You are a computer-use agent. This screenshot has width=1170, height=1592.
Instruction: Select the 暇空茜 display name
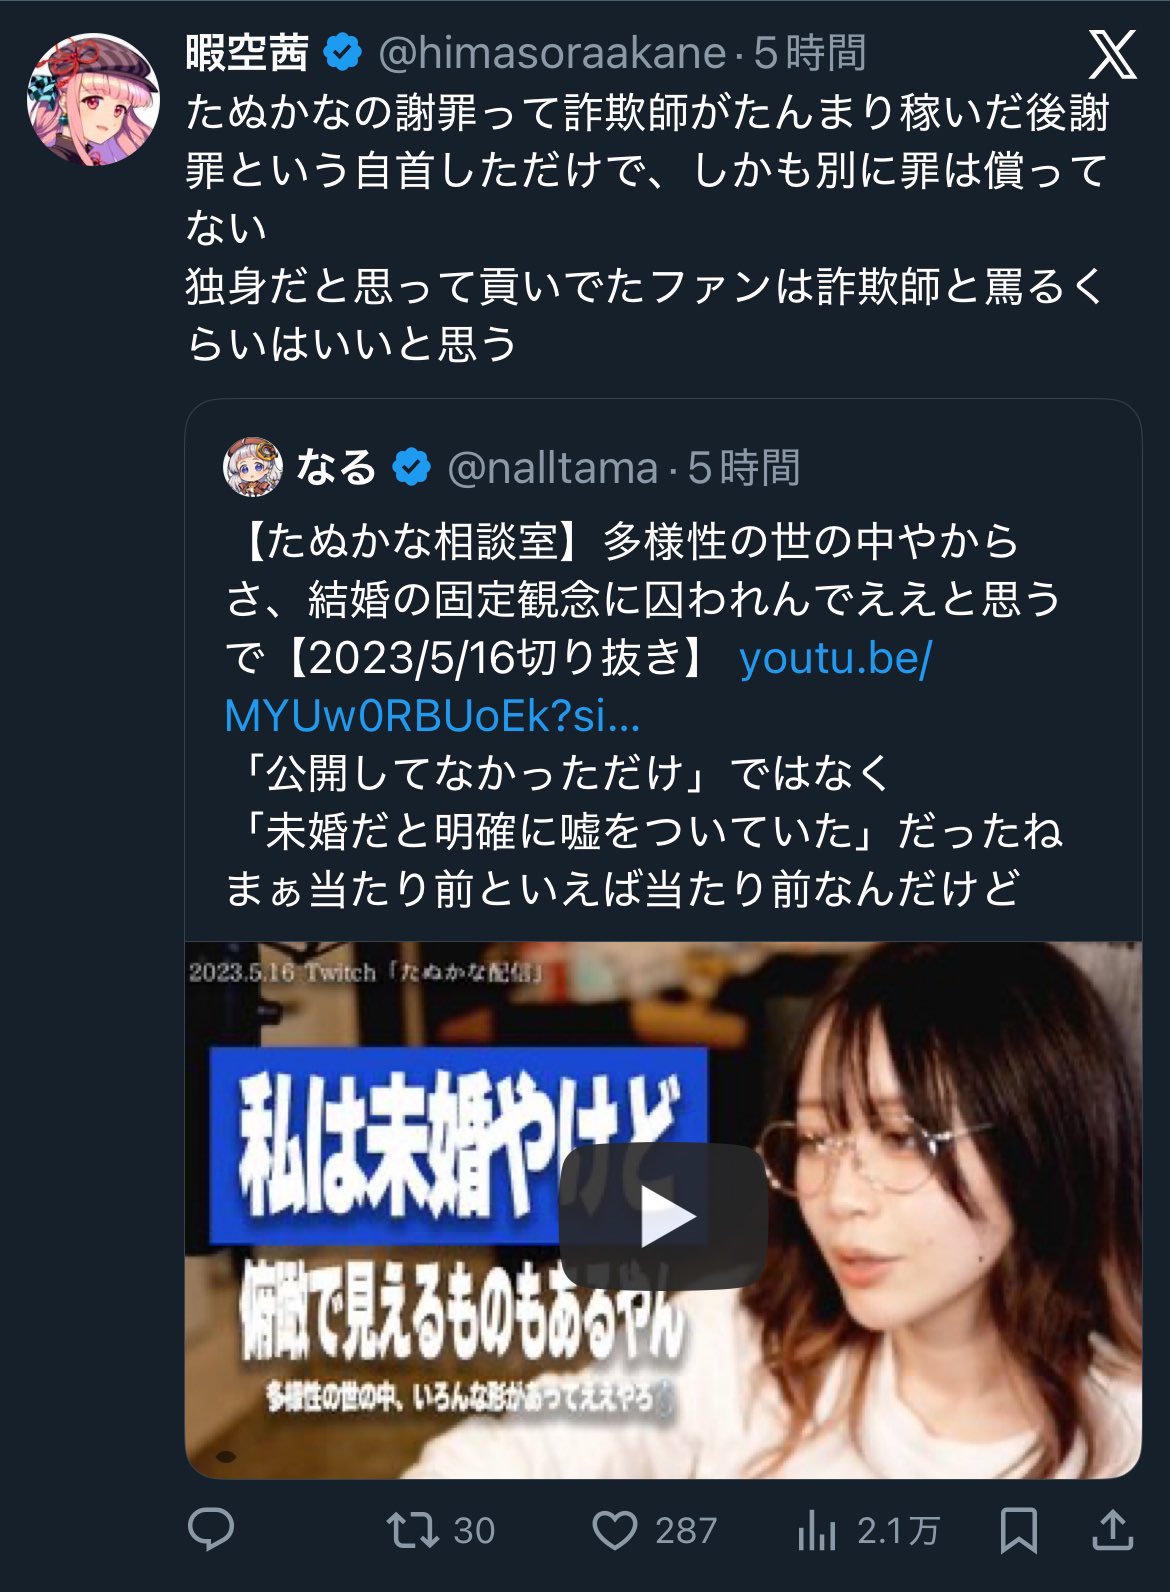[247, 53]
